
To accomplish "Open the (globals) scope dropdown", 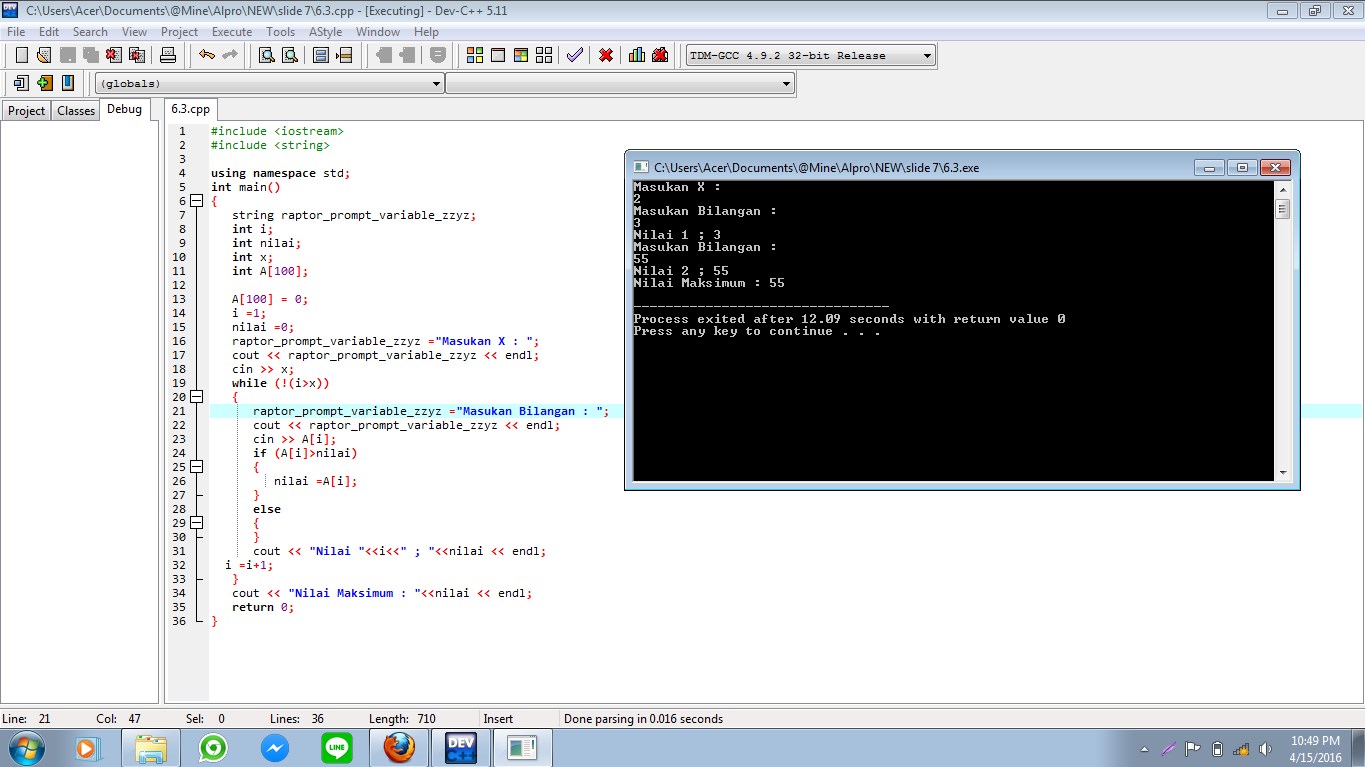I will [436, 84].
